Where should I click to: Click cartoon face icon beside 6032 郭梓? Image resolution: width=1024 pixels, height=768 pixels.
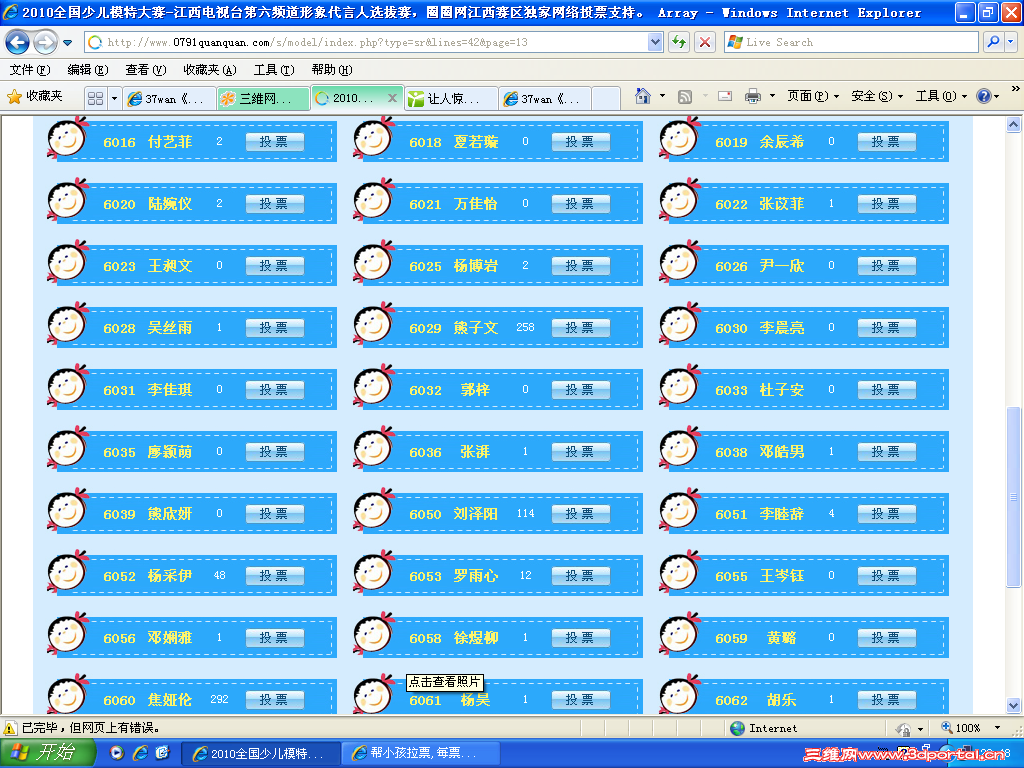pyautogui.click(x=374, y=385)
